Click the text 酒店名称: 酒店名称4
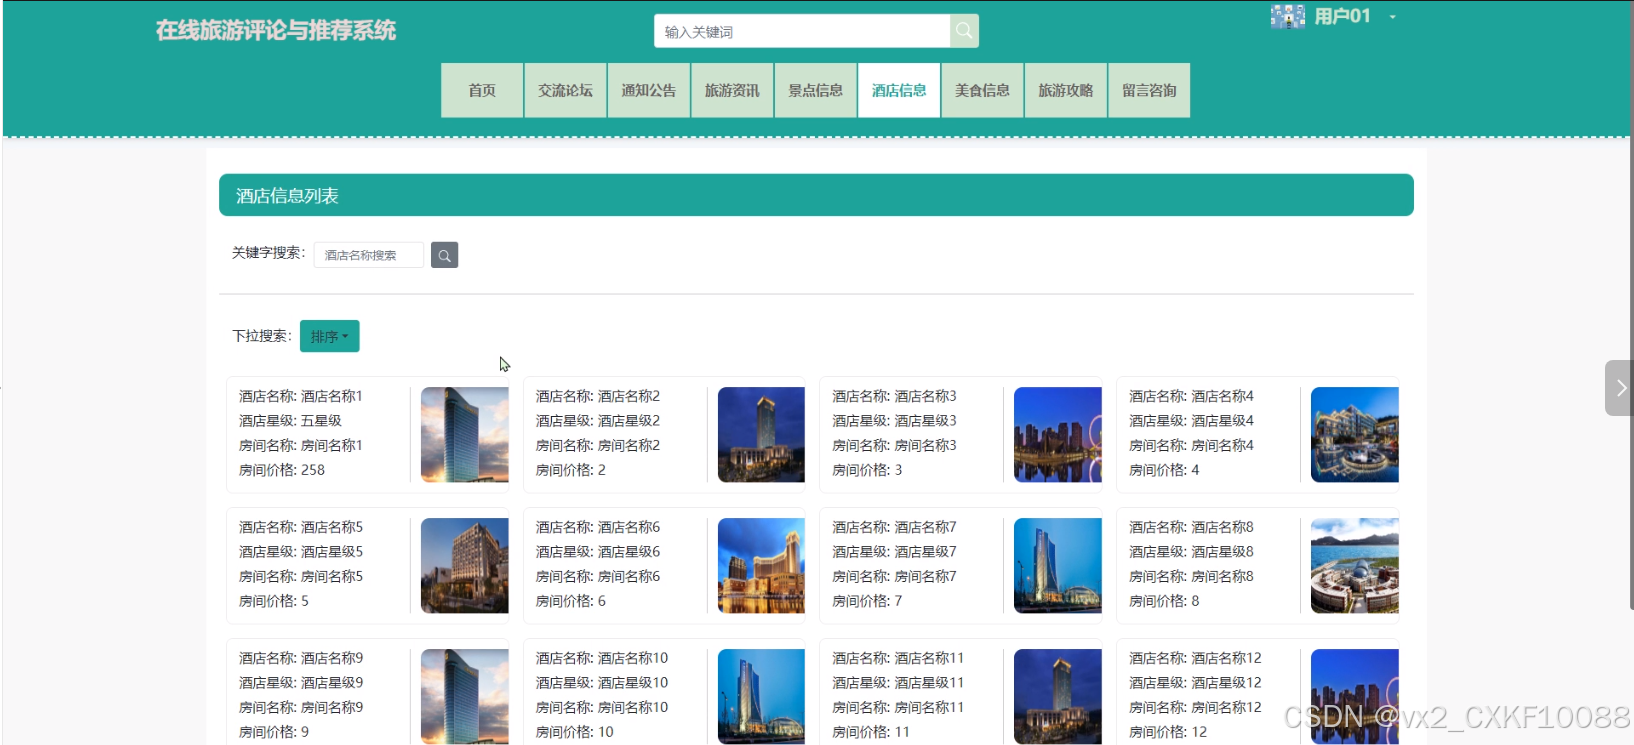This screenshot has height=745, width=1634. (1192, 396)
